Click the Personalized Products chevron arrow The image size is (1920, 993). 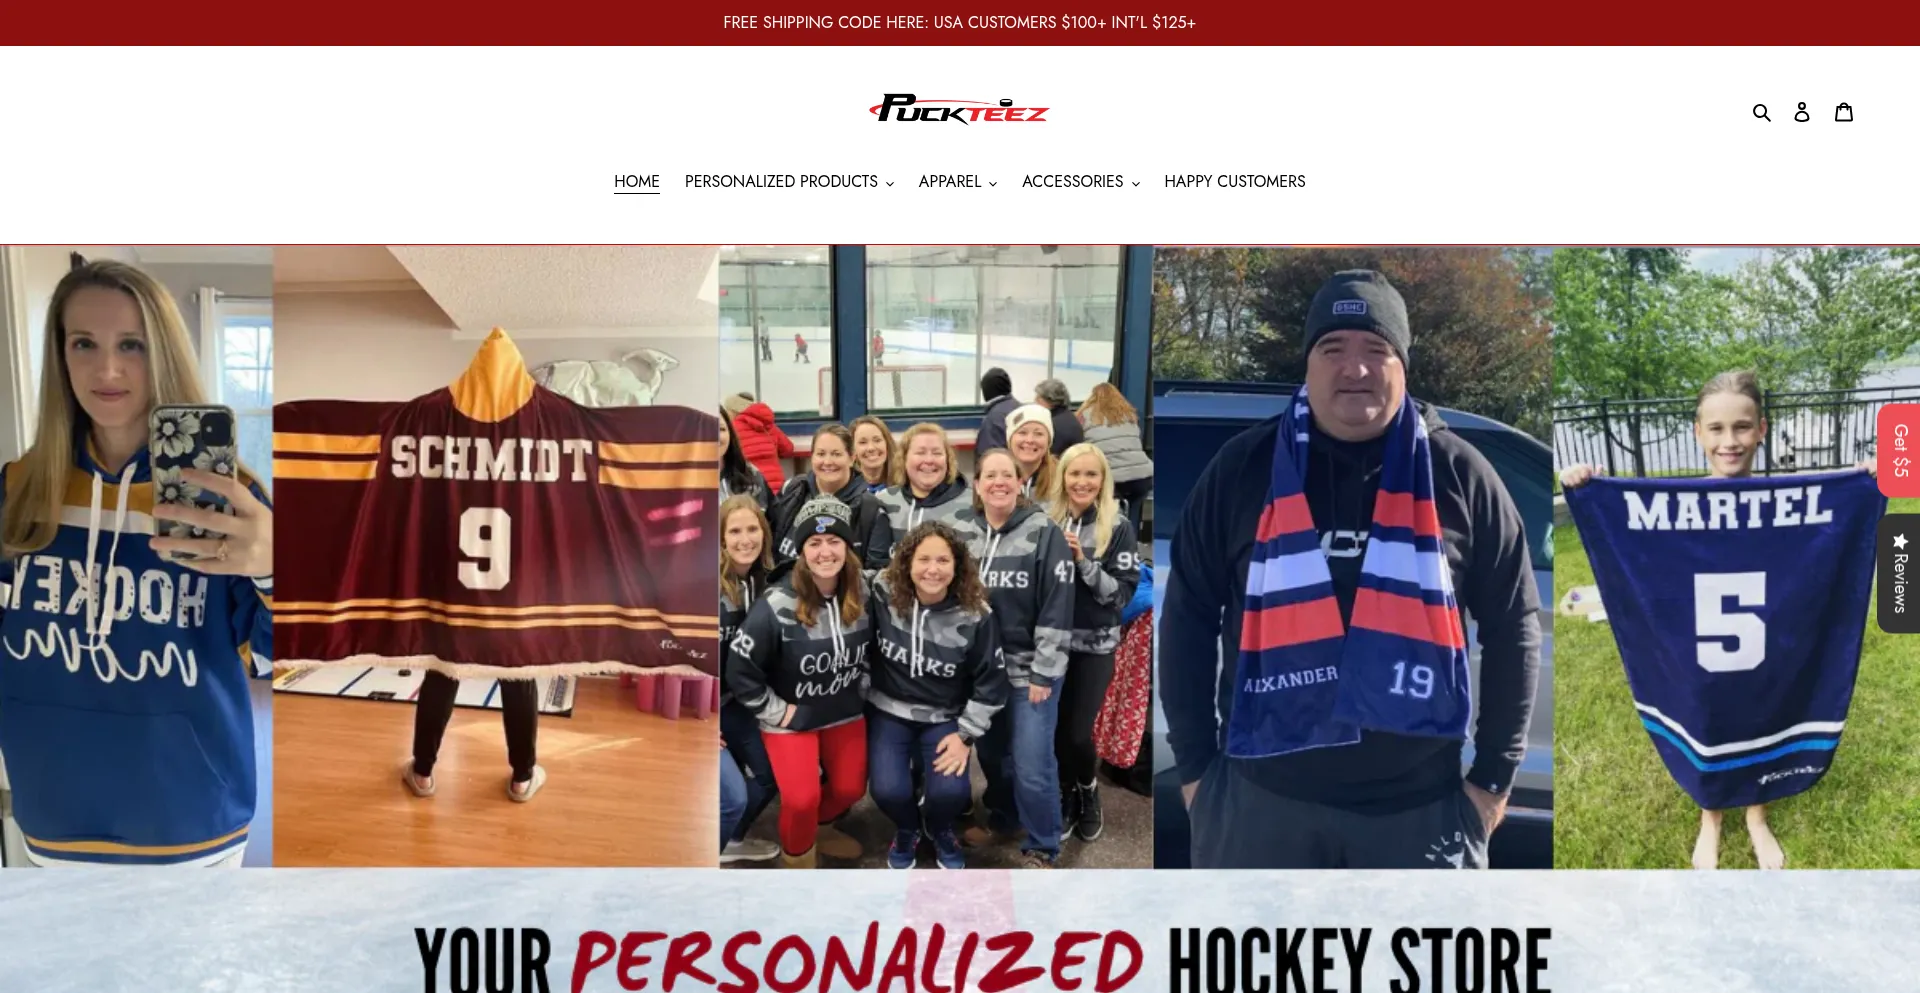click(x=890, y=184)
